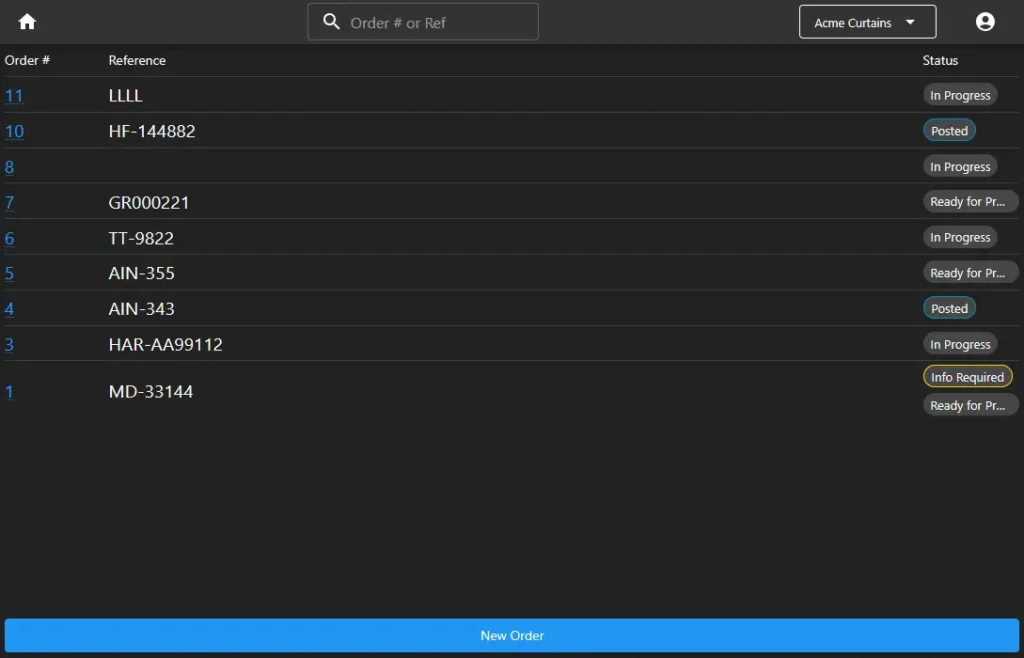The width and height of the screenshot is (1024, 658).
Task: Open order number 8
Action: [x=9, y=167]
